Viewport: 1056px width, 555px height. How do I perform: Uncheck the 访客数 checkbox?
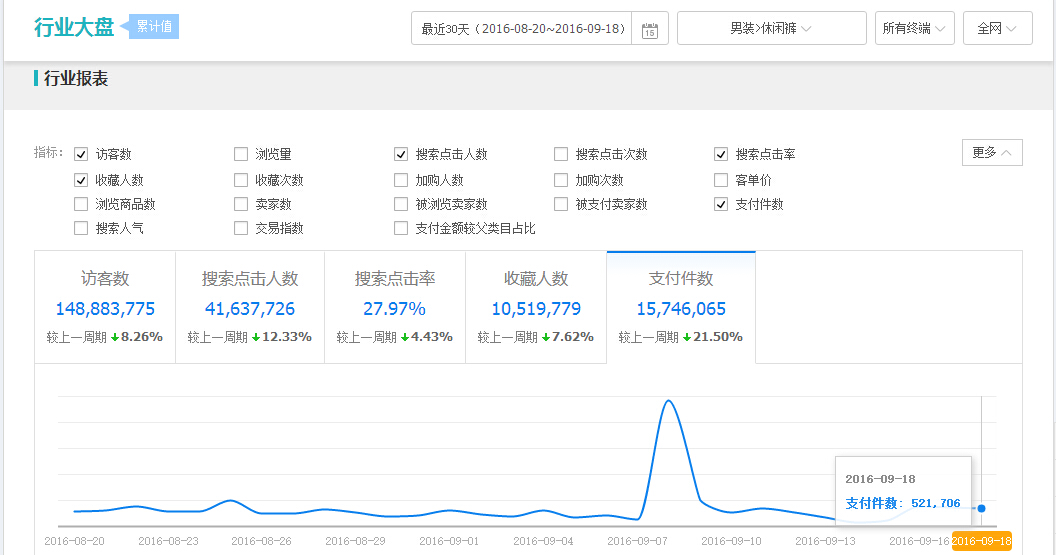(81, 154)
